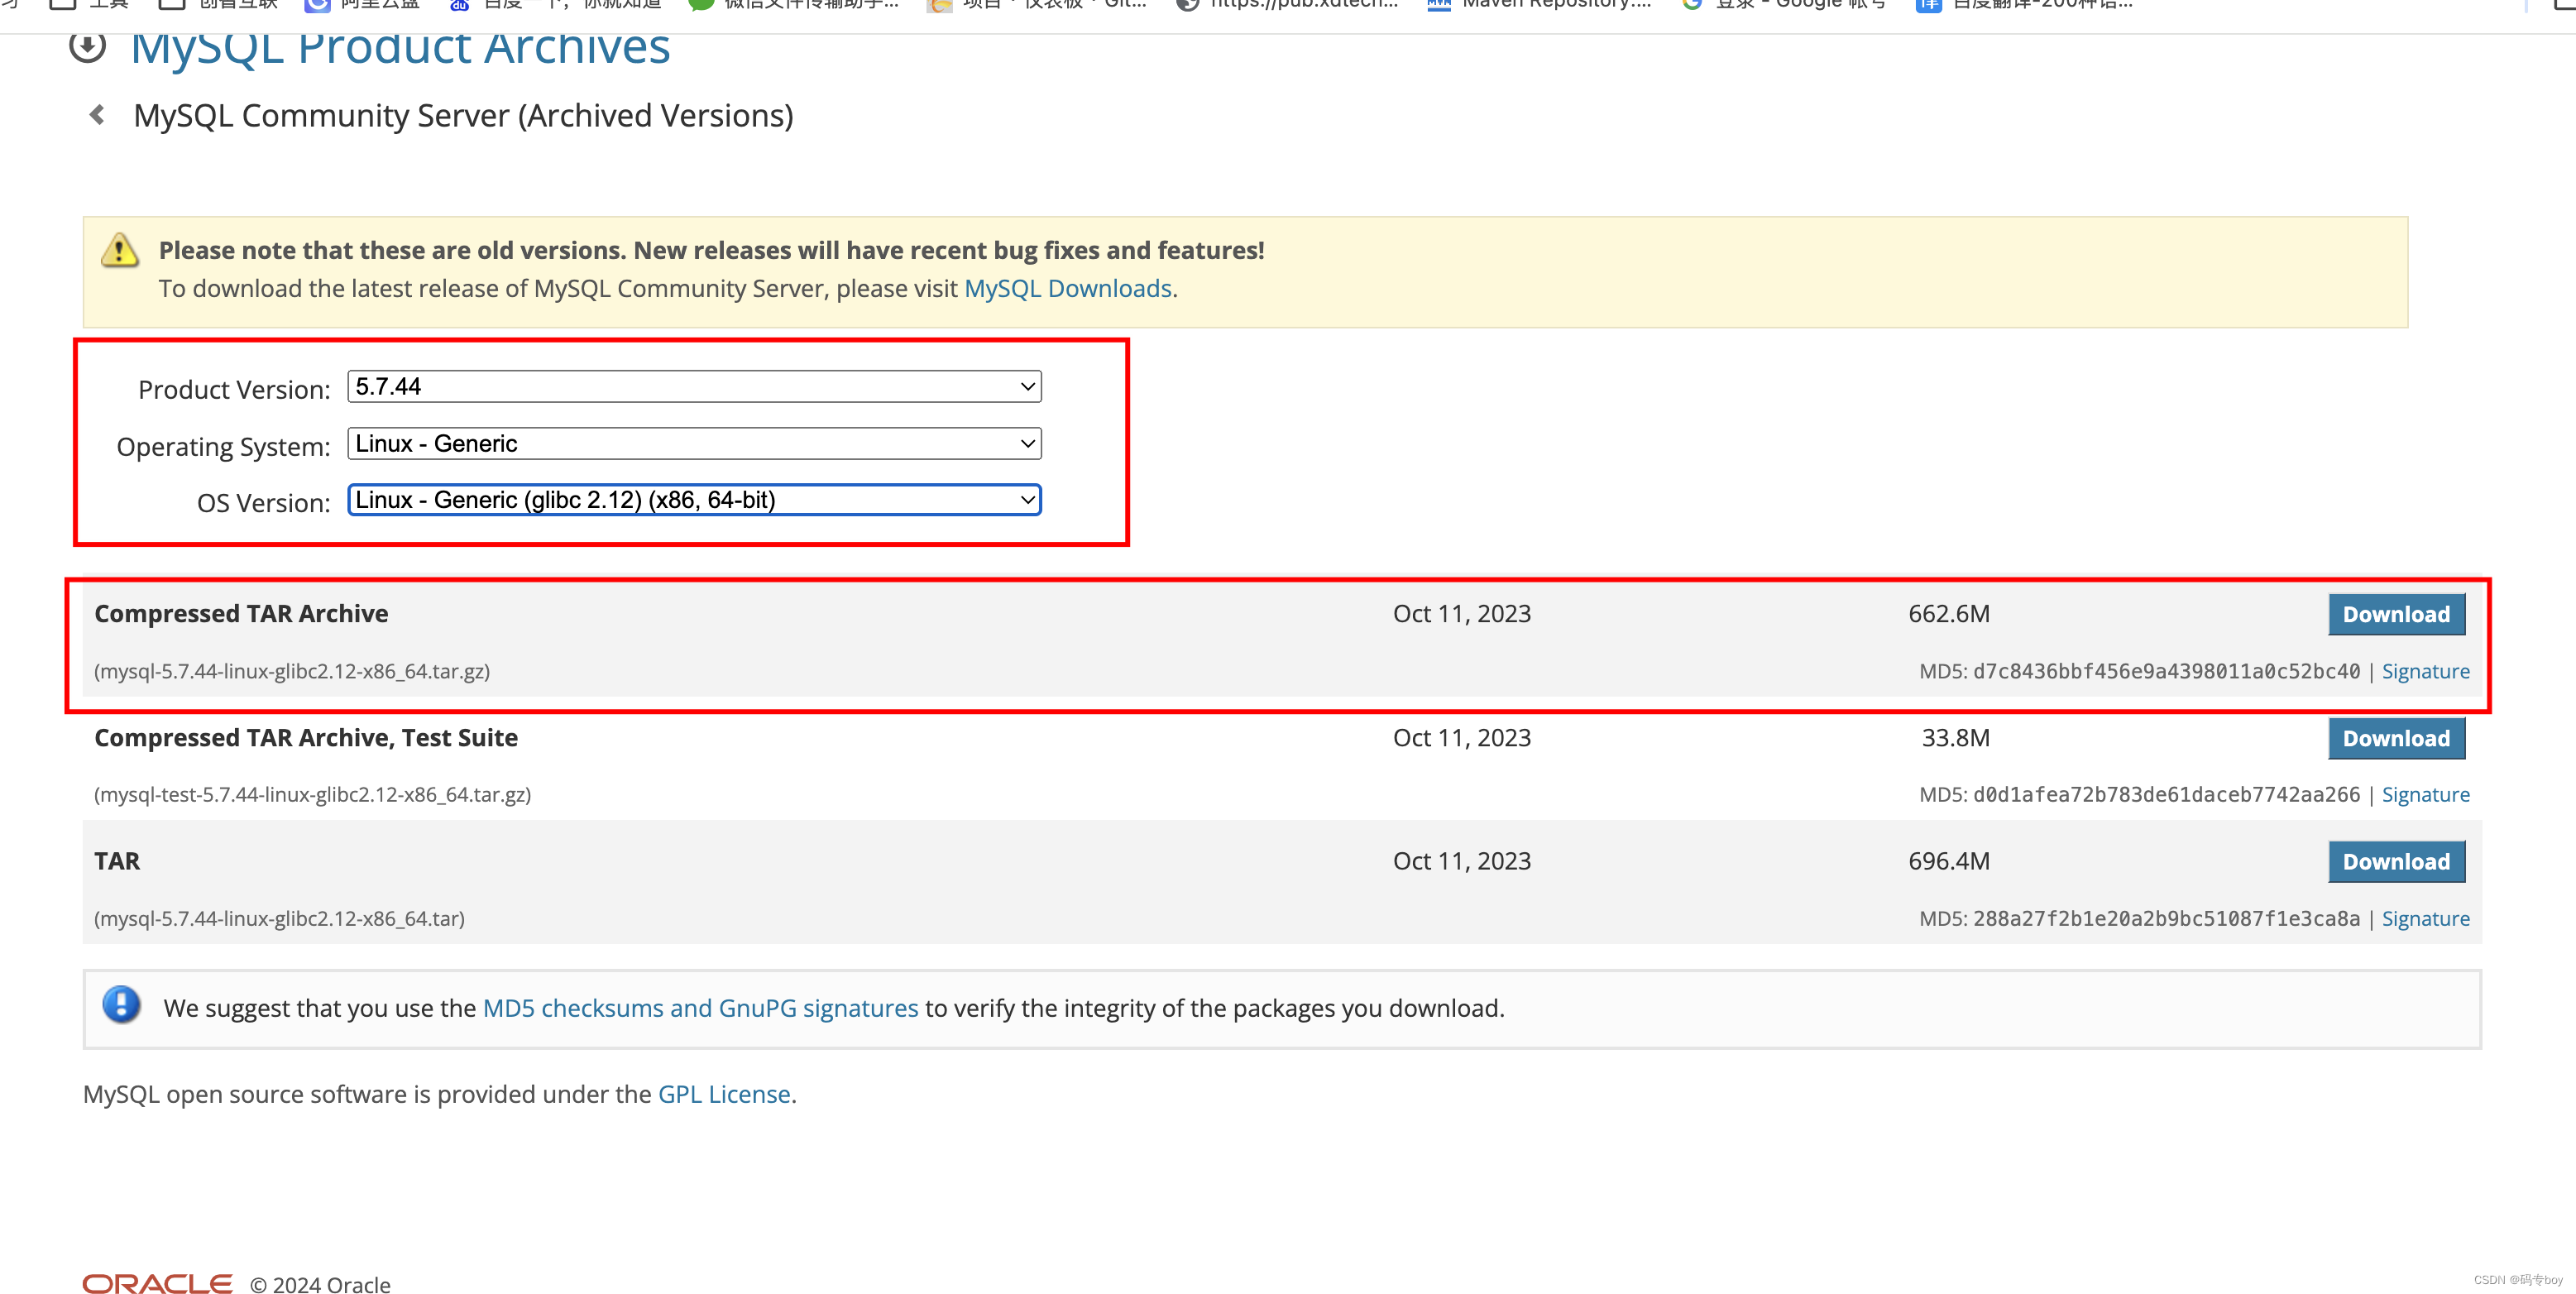Click the Google account login bookmark icon
The height and width of the screenshot is (1294, 2576).
[1693, 6]
